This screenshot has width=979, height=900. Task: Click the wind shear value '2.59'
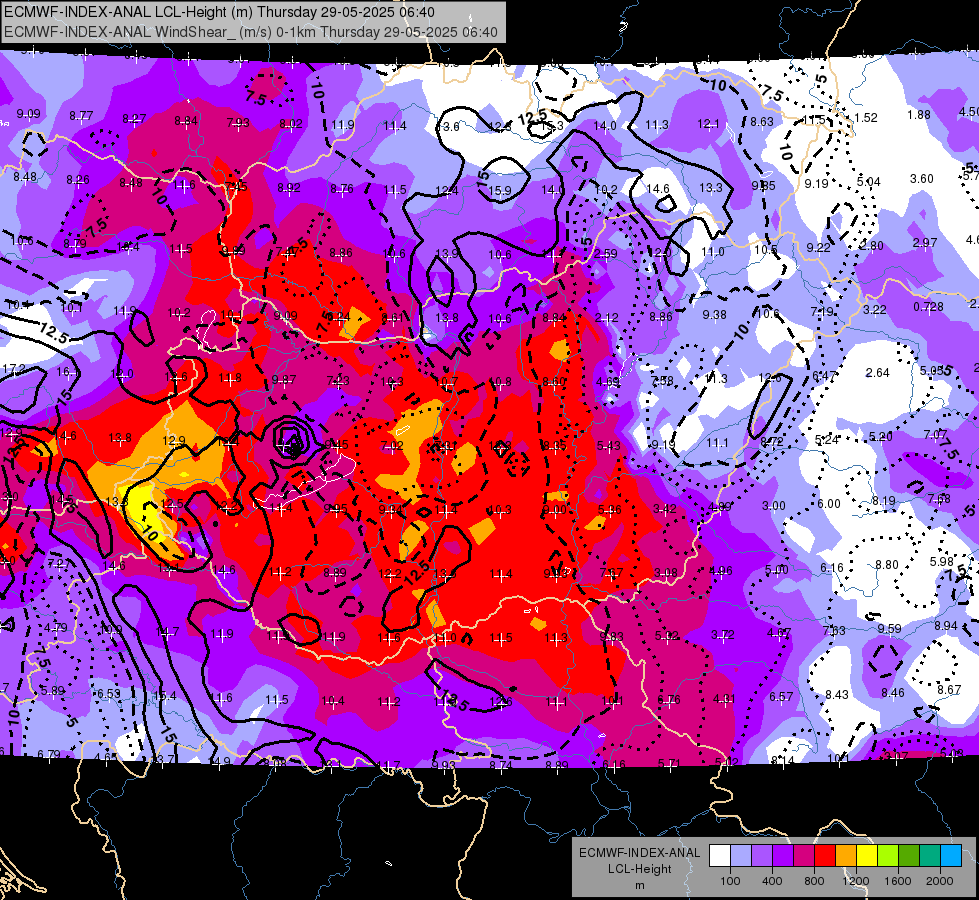[x=606, y=254]
